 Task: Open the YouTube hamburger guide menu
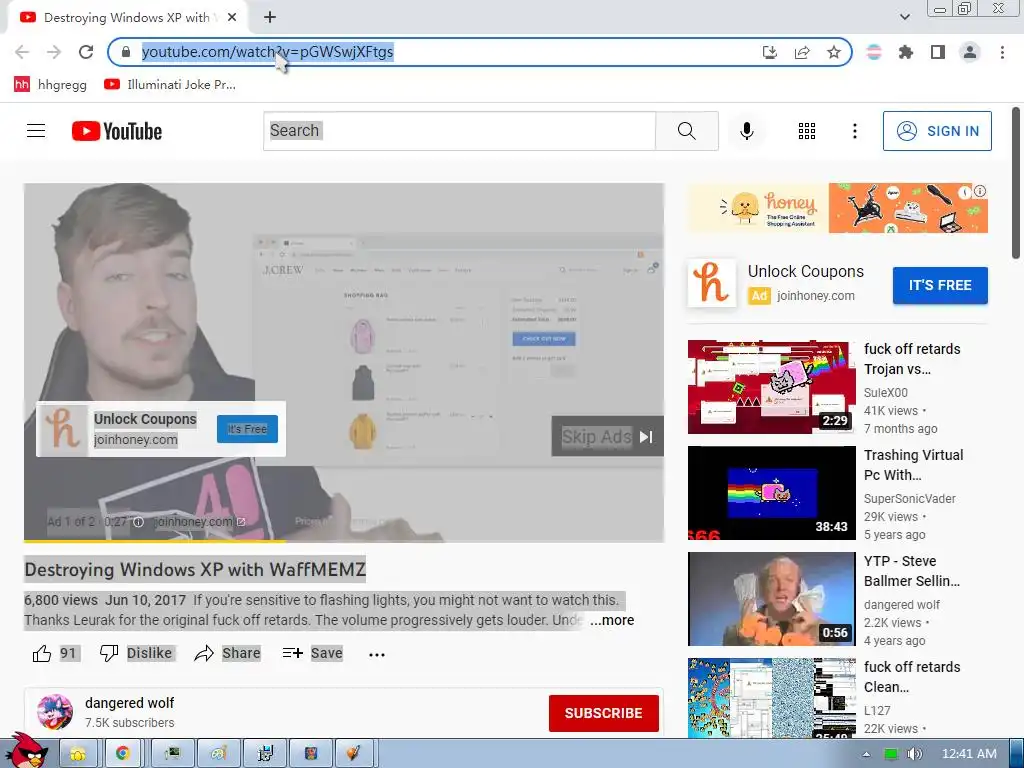click(x=36, y=131)
